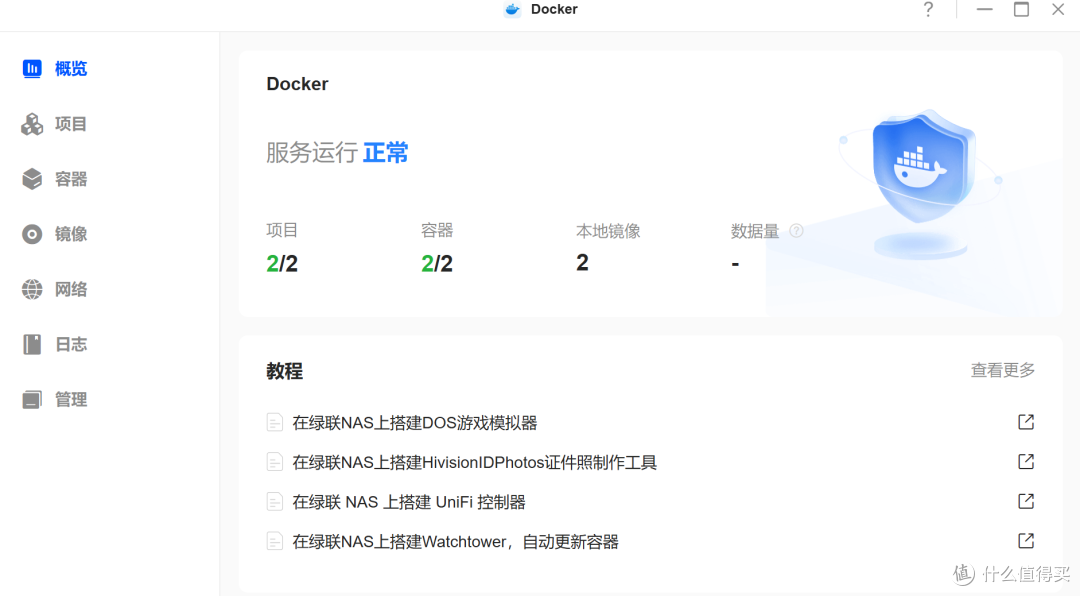The width and height of the screenshot is (1080, 596).
Task: Click document icon beside UniFi tutorial
Action: (x=274, y=502)
